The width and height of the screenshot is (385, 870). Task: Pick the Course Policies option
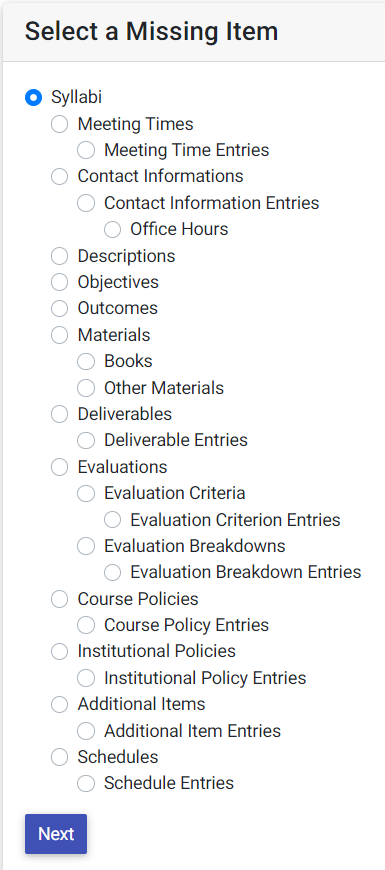[59, 599]
